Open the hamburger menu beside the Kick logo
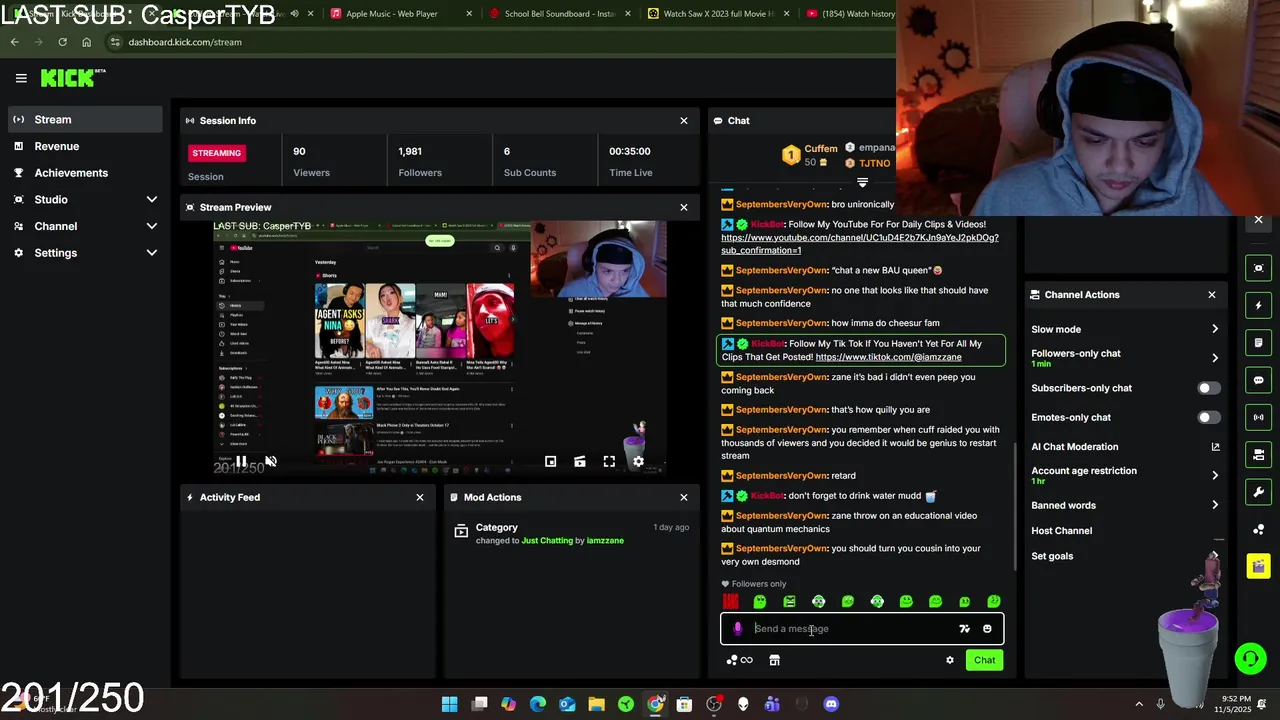Screen dimensions: 1280x720 click(21, 78)
